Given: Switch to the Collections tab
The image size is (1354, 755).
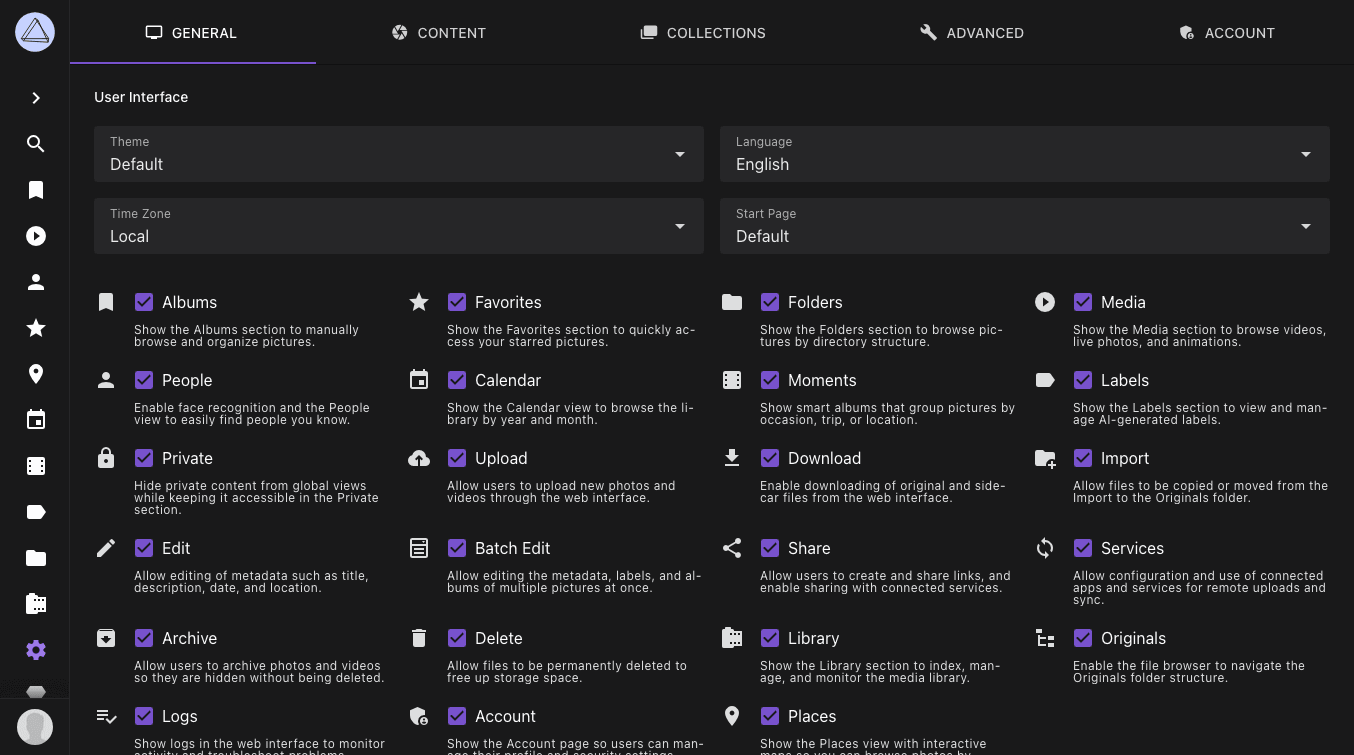Looking at the screenshot, I should coord(703,33).
